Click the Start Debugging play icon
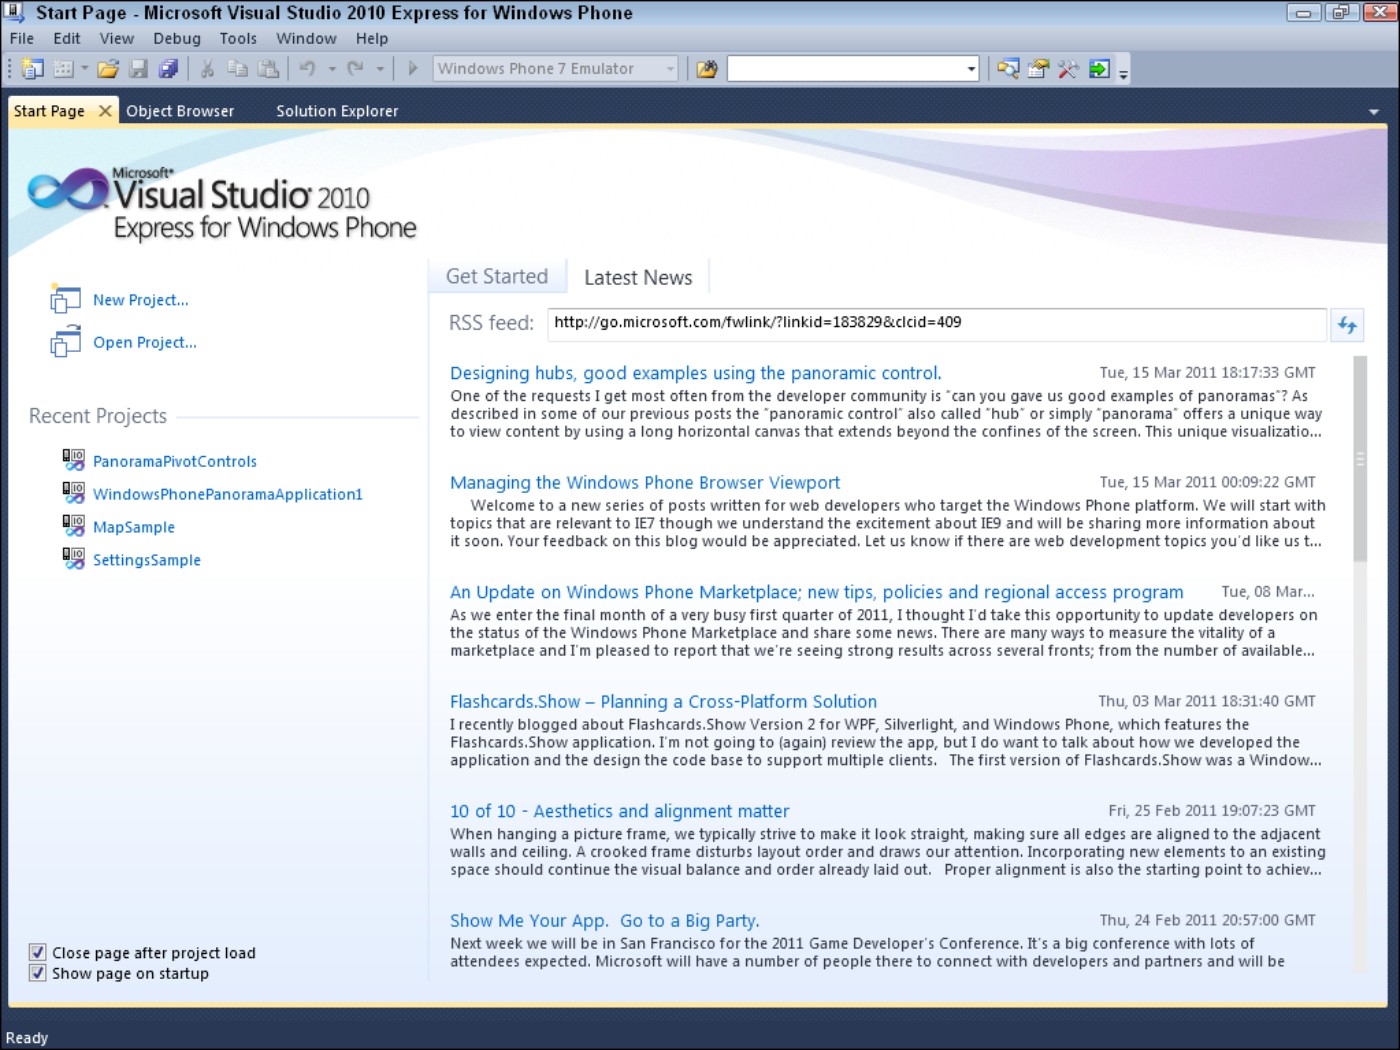The image size is (1400, 1050). (412, 69)
